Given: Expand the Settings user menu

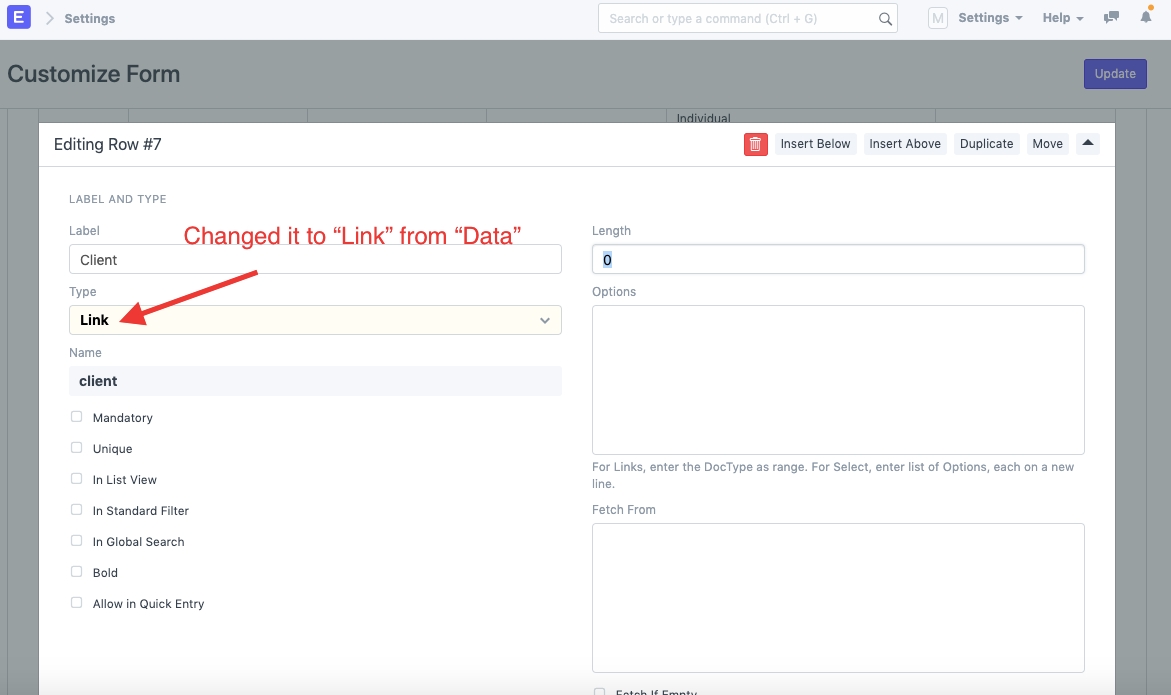Looking at the screenshot, I should [x=990, y=18].
